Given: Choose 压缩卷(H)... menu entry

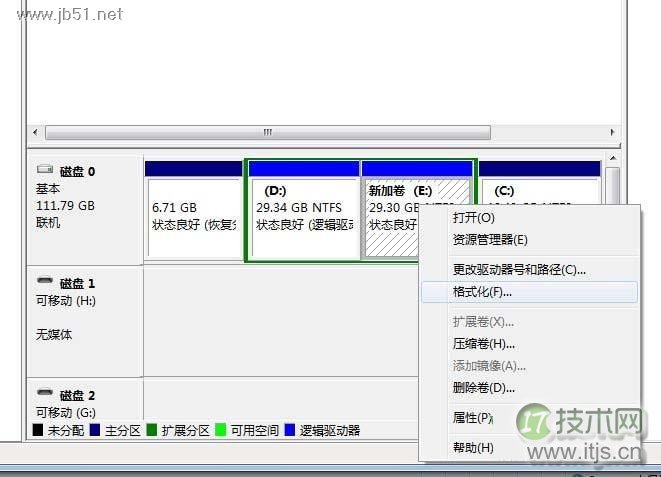Looking at the screenshot, I should 529,344.
